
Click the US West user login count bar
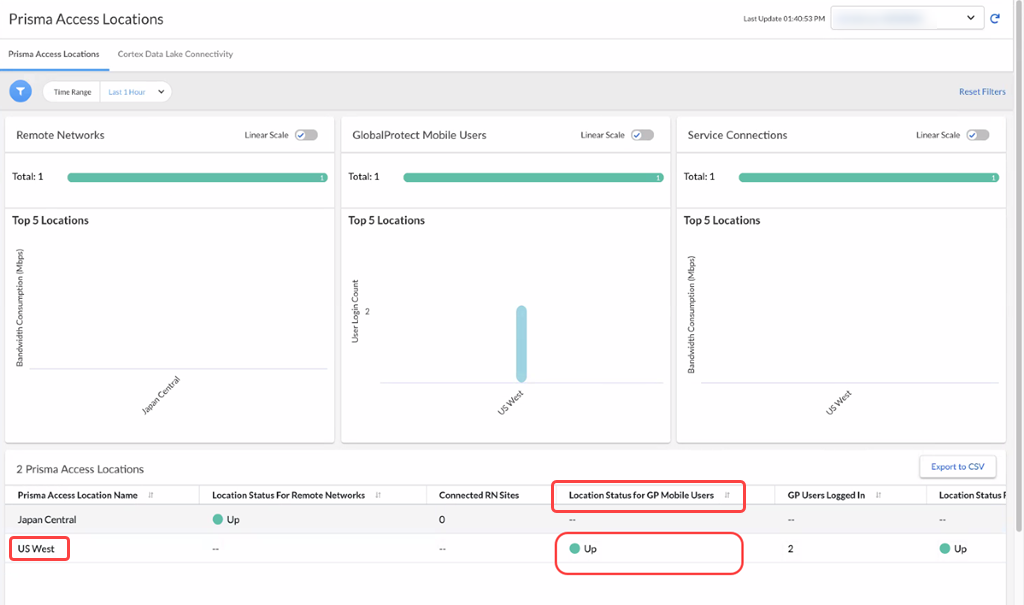click(x=521, y=344)
